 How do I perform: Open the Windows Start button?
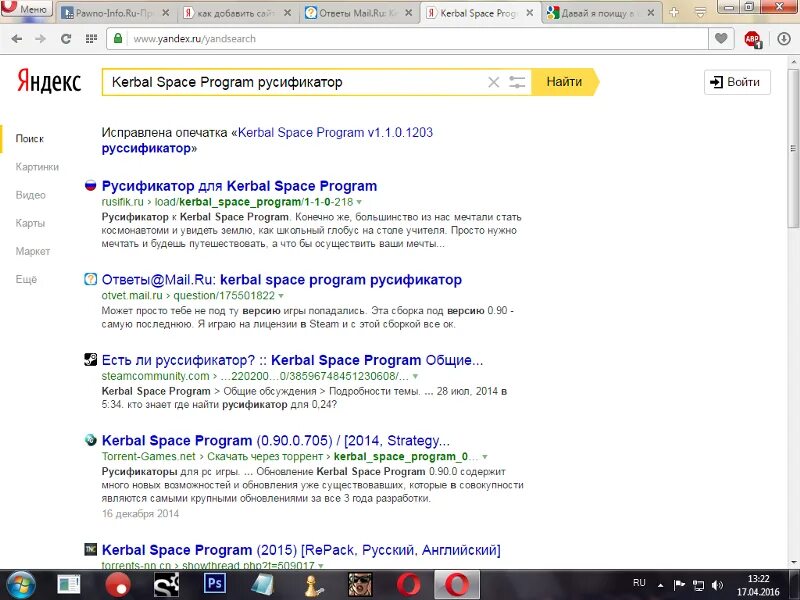point(19,585)
